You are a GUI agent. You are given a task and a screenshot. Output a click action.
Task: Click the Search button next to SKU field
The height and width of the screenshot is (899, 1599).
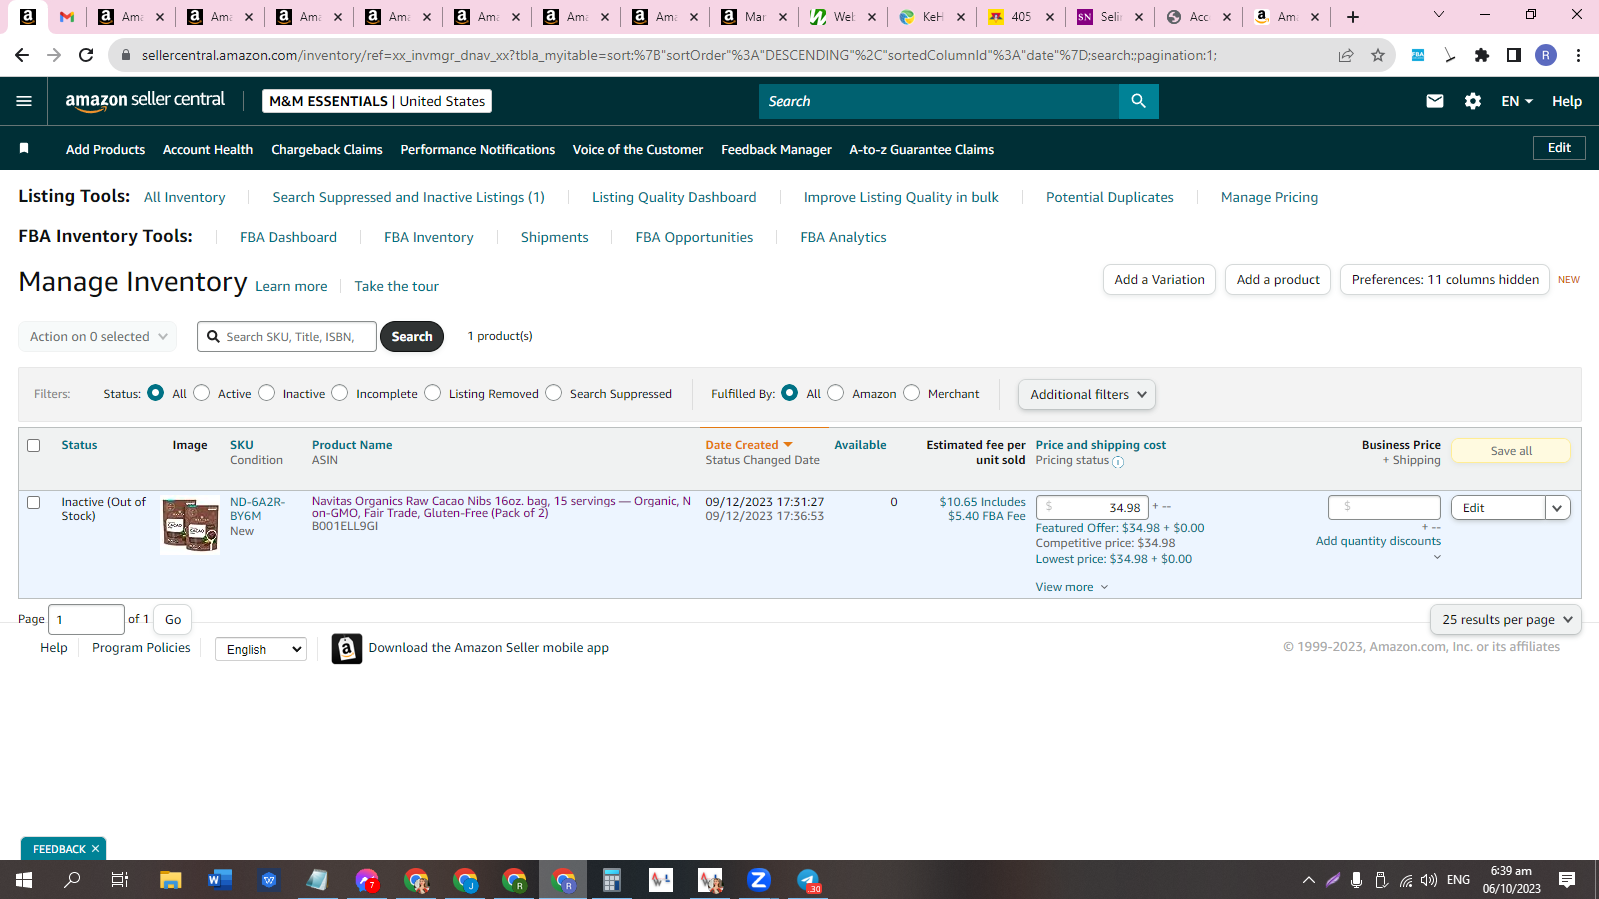tap(412, 337)
